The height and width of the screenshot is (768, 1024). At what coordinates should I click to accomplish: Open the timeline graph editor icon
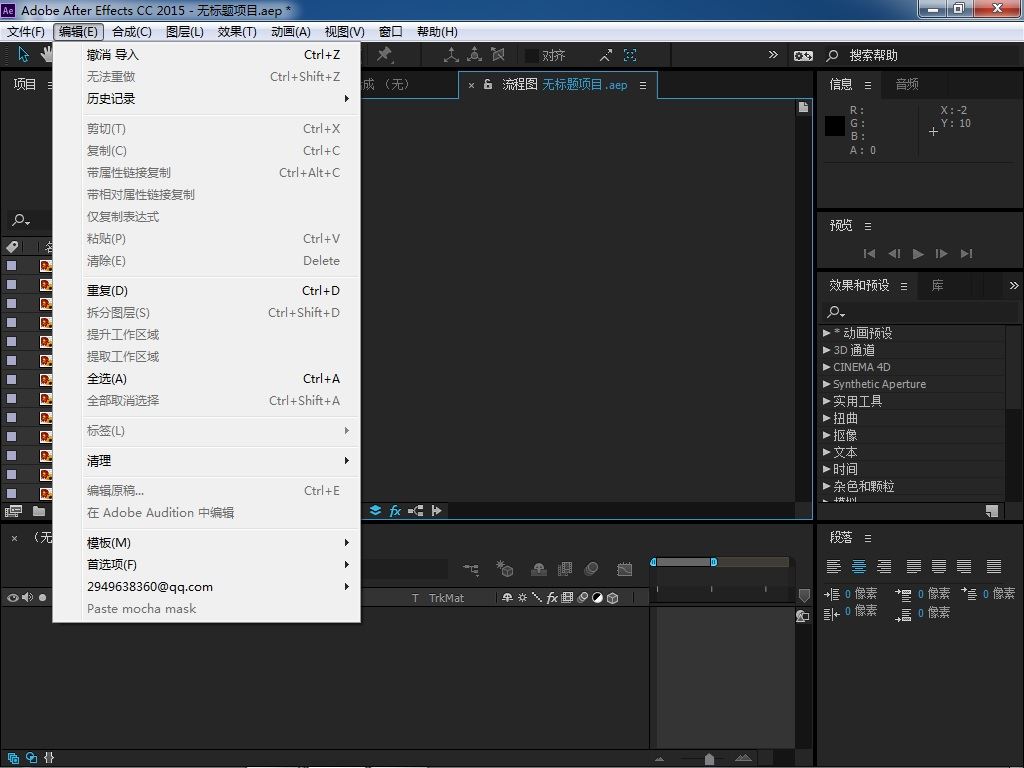click(624, 569)
